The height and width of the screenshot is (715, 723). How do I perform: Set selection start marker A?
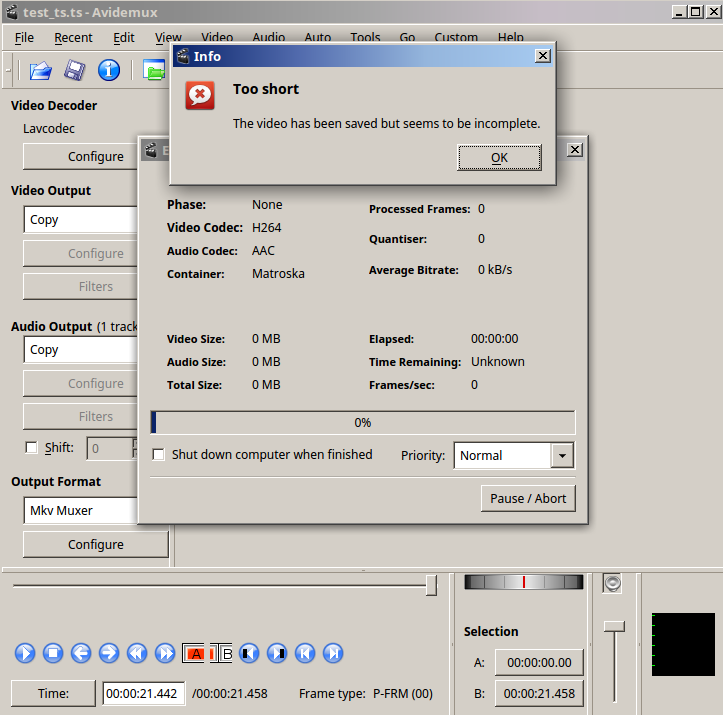[x=194, y=653]
